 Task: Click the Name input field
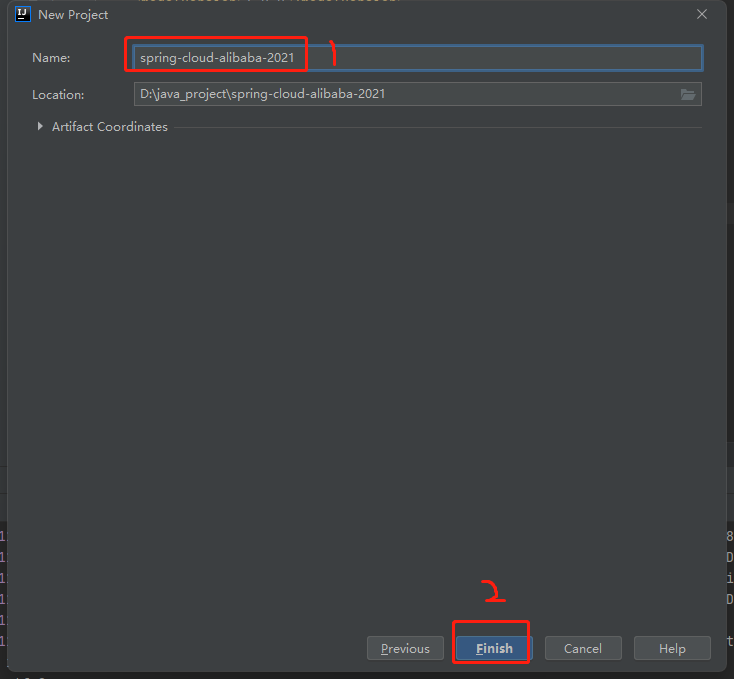(418, 58)
